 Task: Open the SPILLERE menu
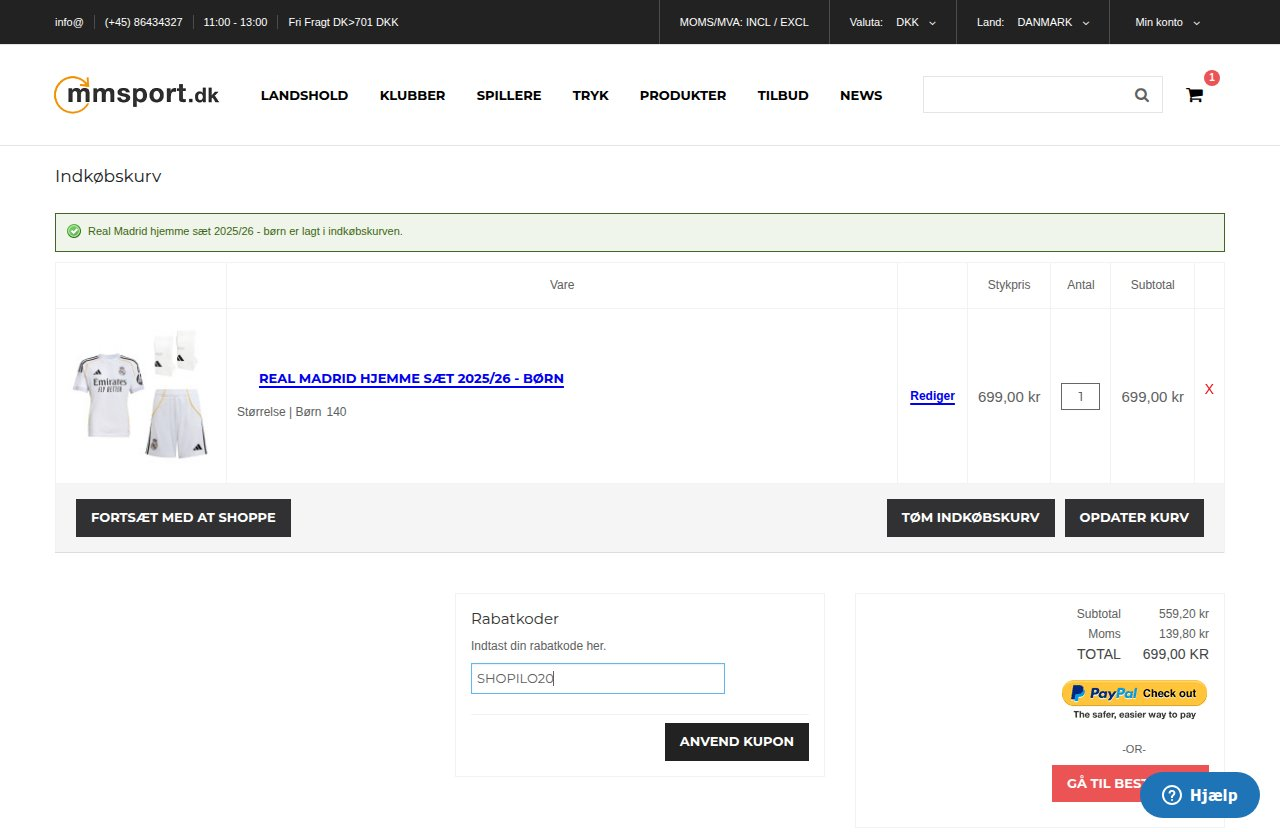pos(509,96)
